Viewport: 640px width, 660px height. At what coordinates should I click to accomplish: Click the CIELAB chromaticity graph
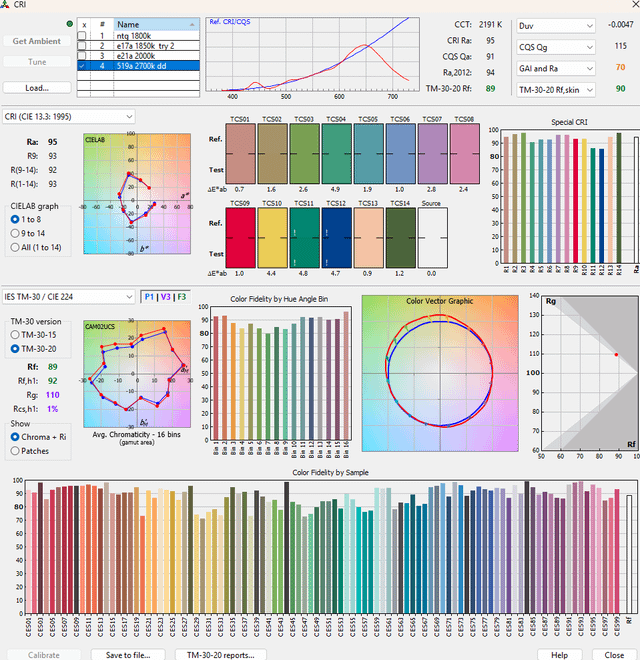point(135,194)
